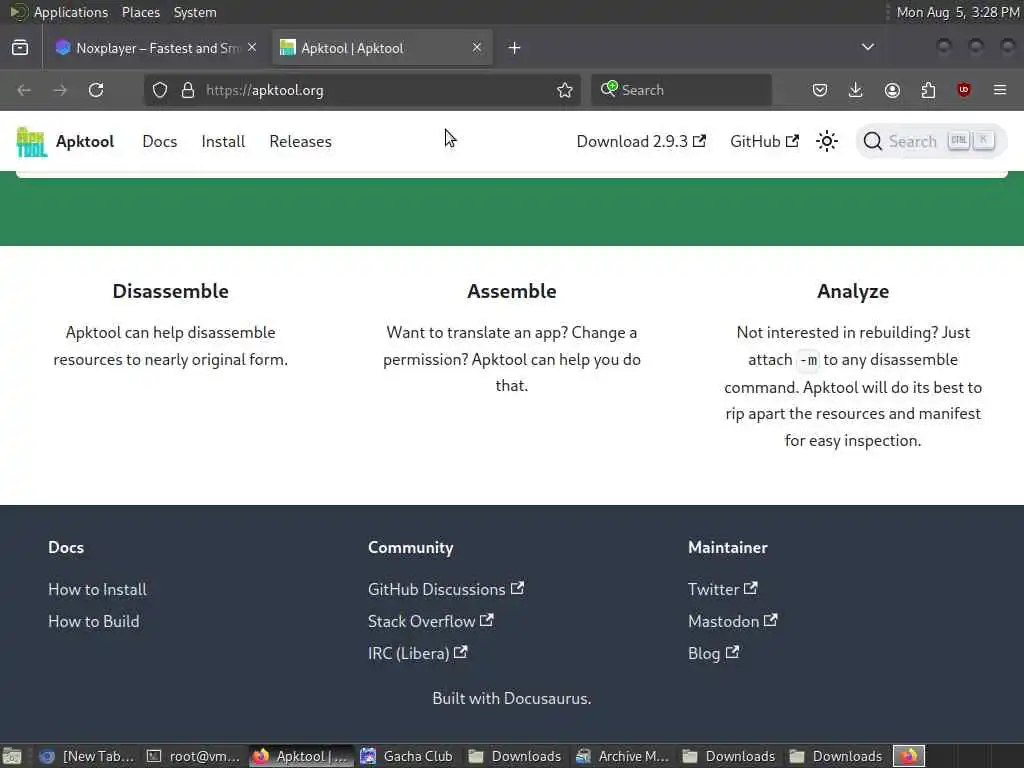Image resolution: width=1024 pixels, height=768 pixels.
Task: Click the clock showing Mon Aug 5
Action: (957, 12)
